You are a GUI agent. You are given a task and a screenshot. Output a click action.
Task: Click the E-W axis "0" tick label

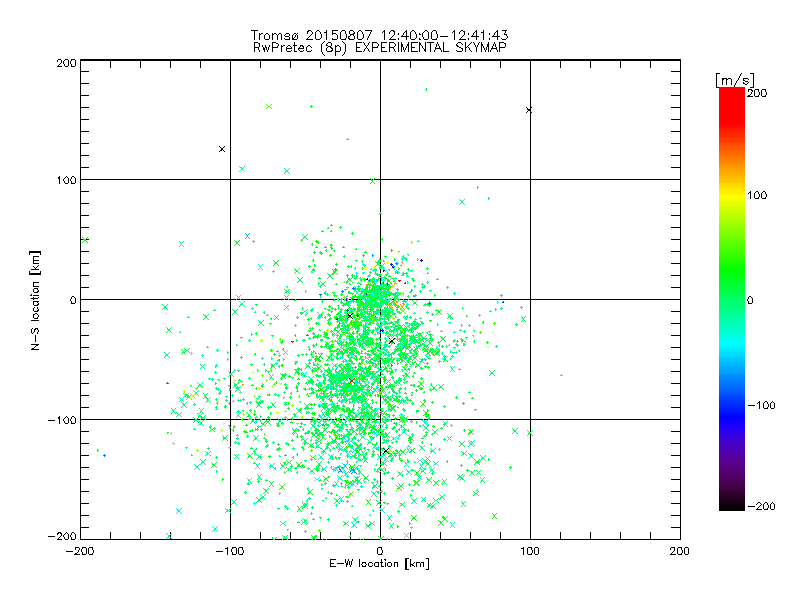[x=380, y=551]
